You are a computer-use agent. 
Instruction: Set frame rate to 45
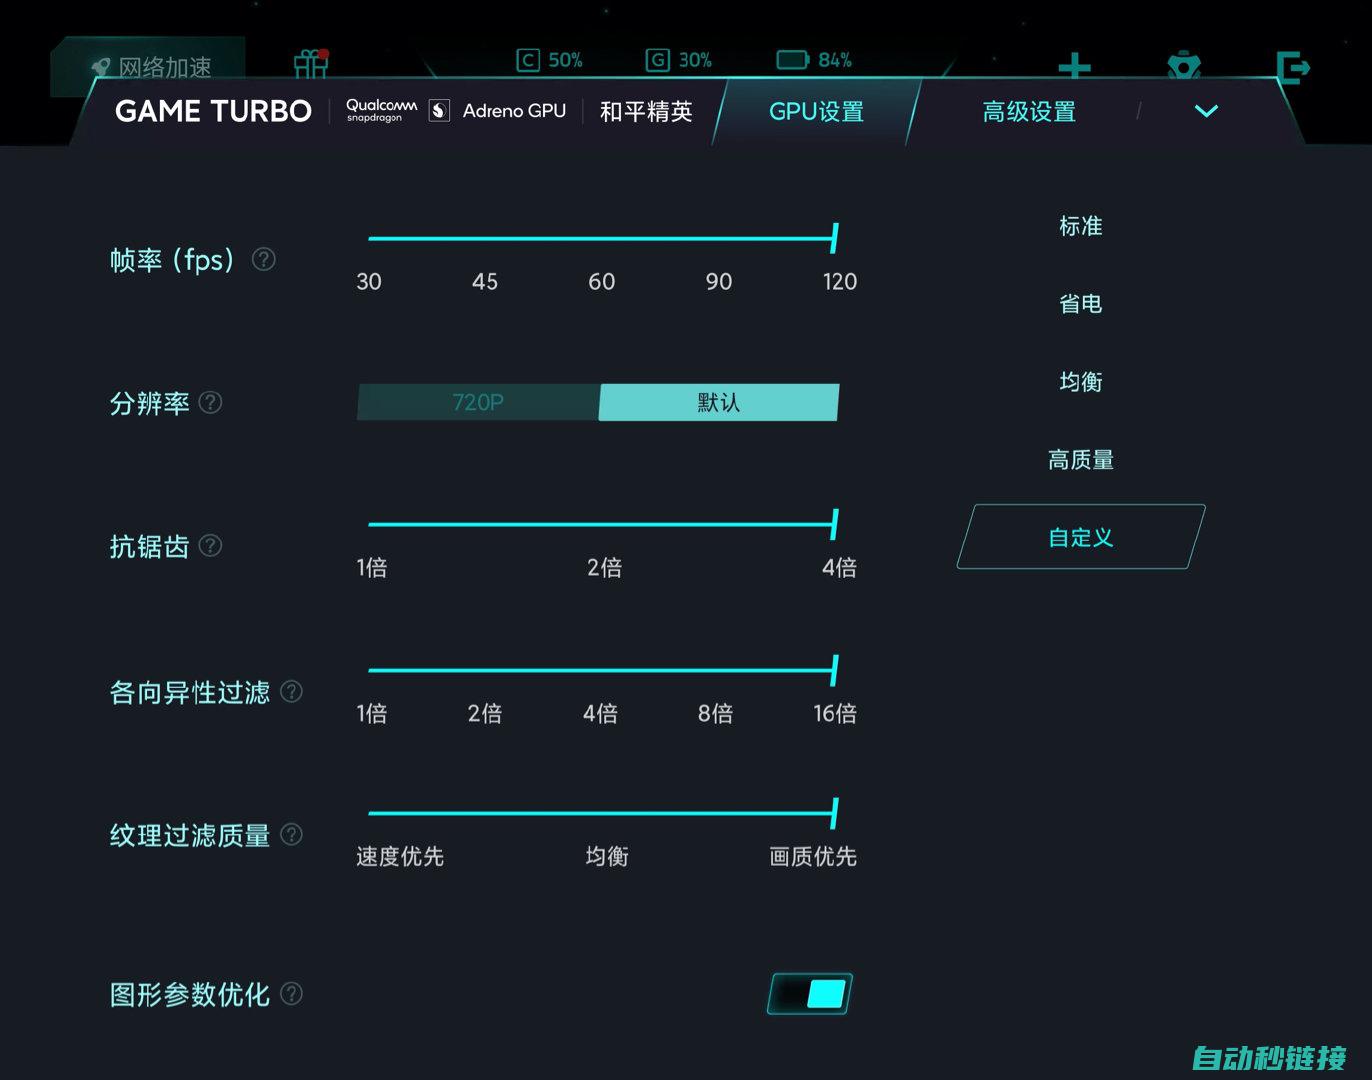[485, 282]
